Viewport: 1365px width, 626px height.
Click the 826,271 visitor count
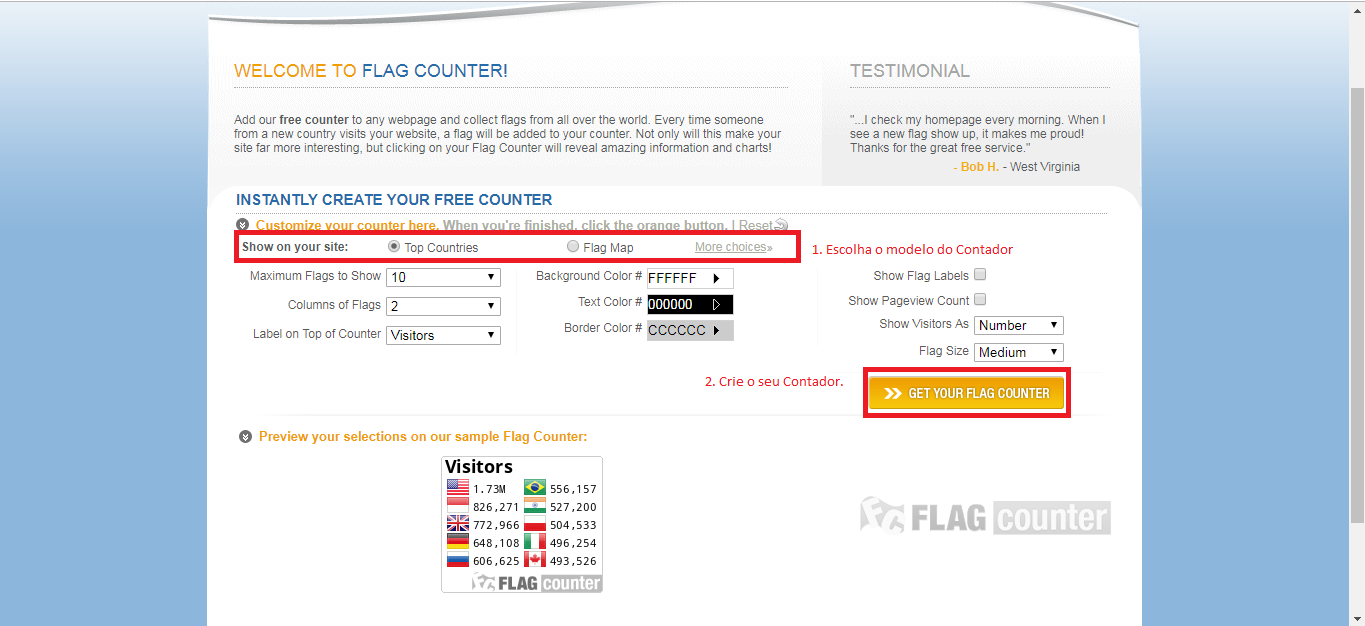[496, 507]
